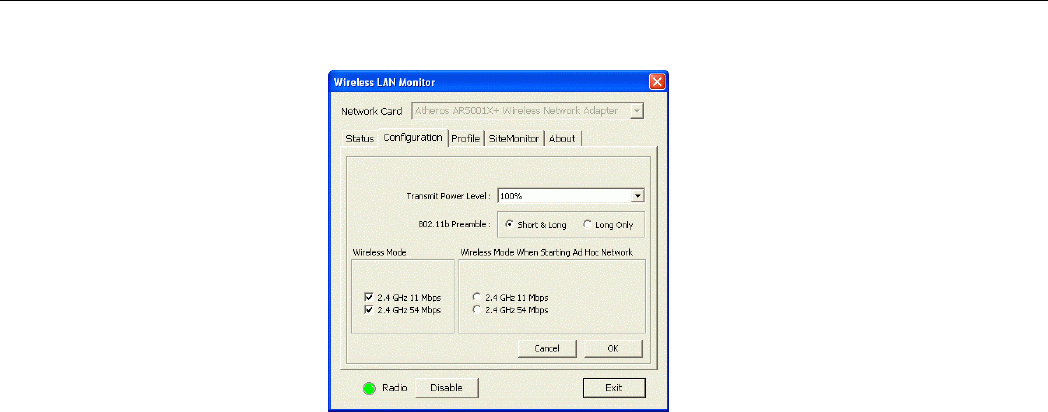The height and width of the screenshot is (412, 1048).
Task: Click the Exit button
Action: (x=614, y=387)
